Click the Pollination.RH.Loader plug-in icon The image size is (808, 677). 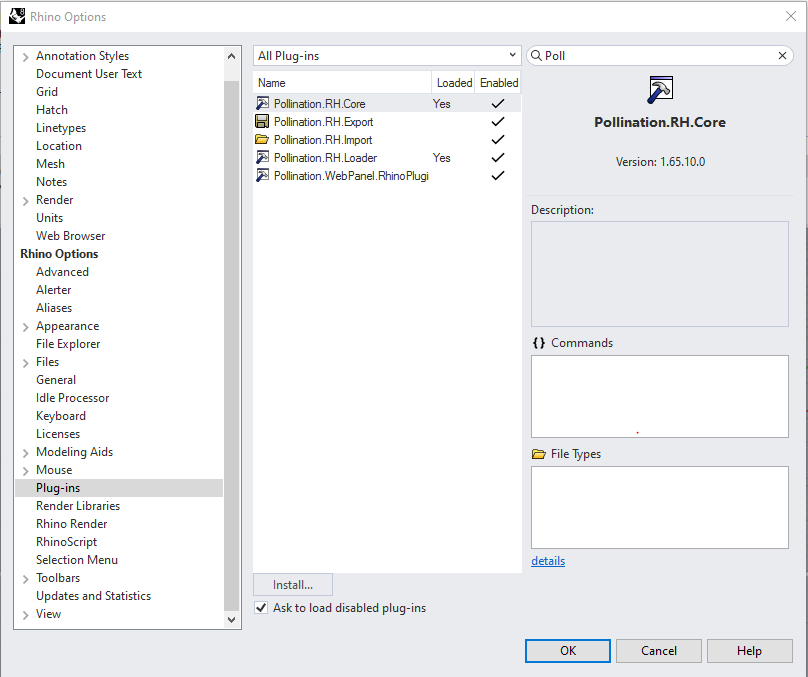262,158
